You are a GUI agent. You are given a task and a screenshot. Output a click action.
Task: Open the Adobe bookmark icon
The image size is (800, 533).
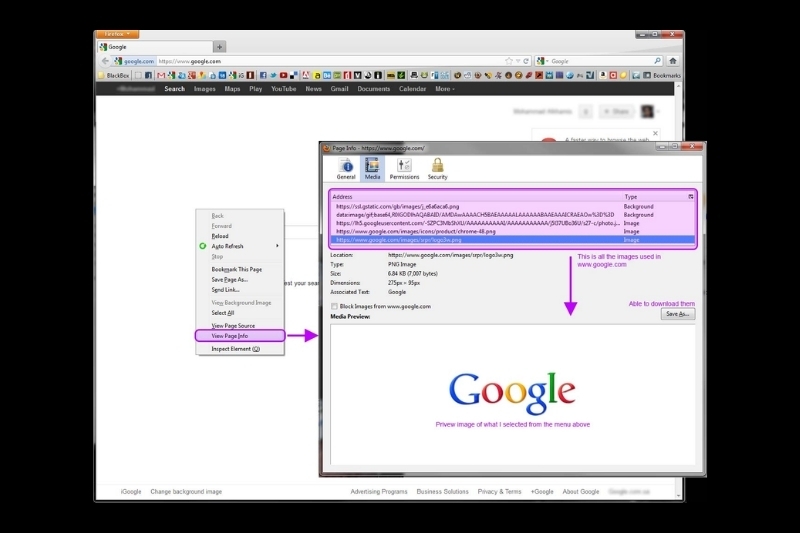pyautogui.click(x=306, y=75)
